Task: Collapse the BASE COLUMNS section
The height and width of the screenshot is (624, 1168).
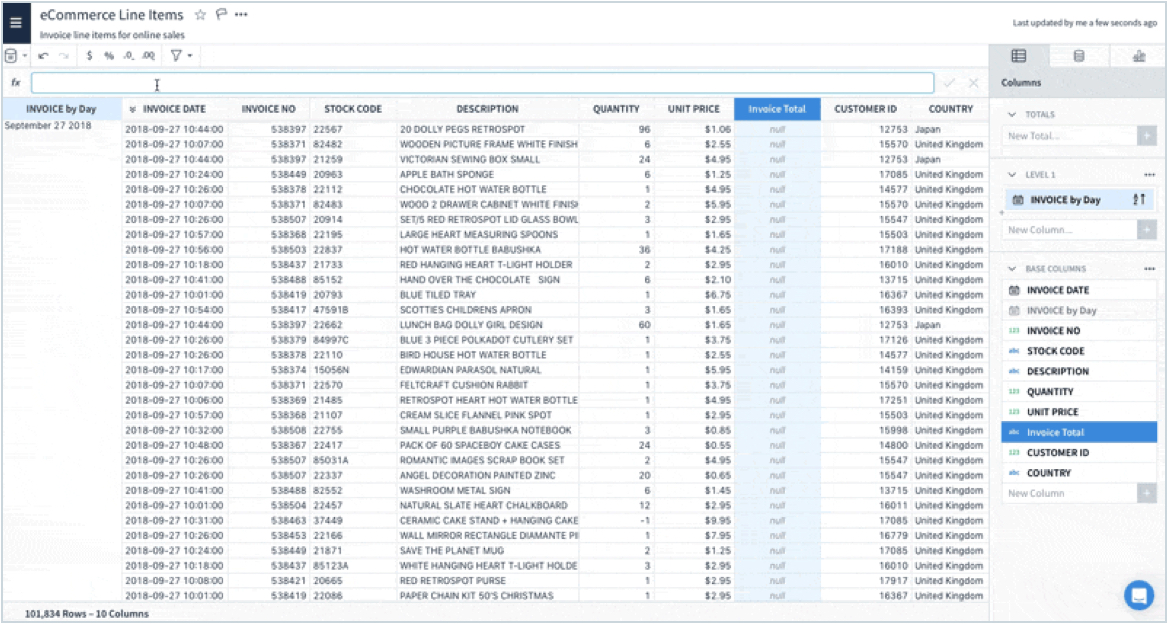Action: pos(1012,268)
